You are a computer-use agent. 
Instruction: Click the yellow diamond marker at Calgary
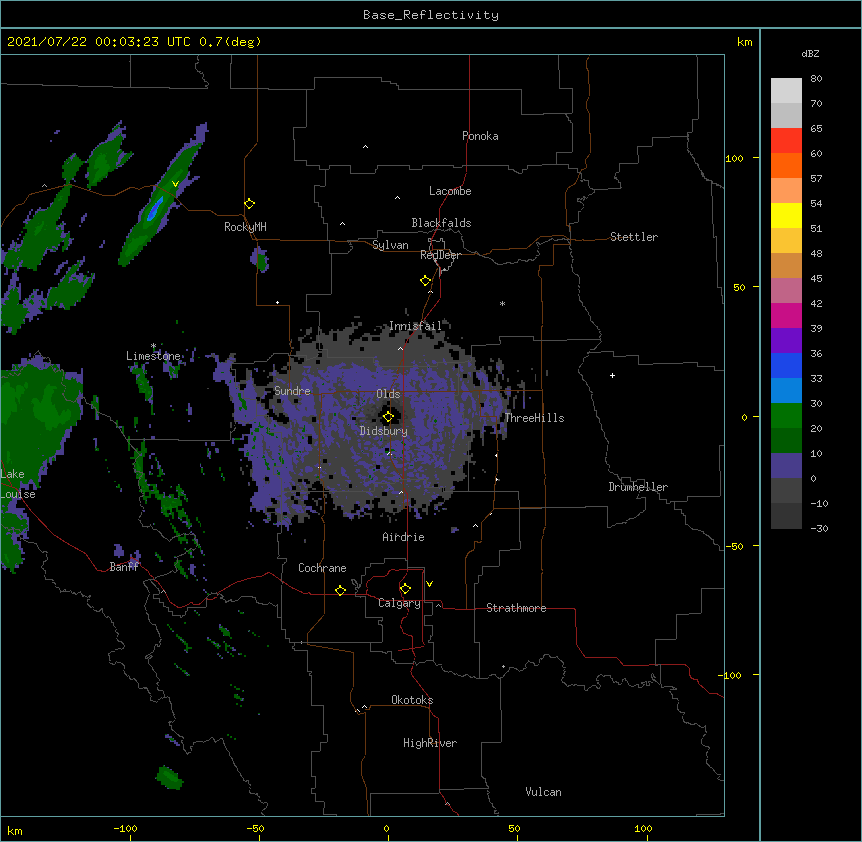(x=405, y=589)
